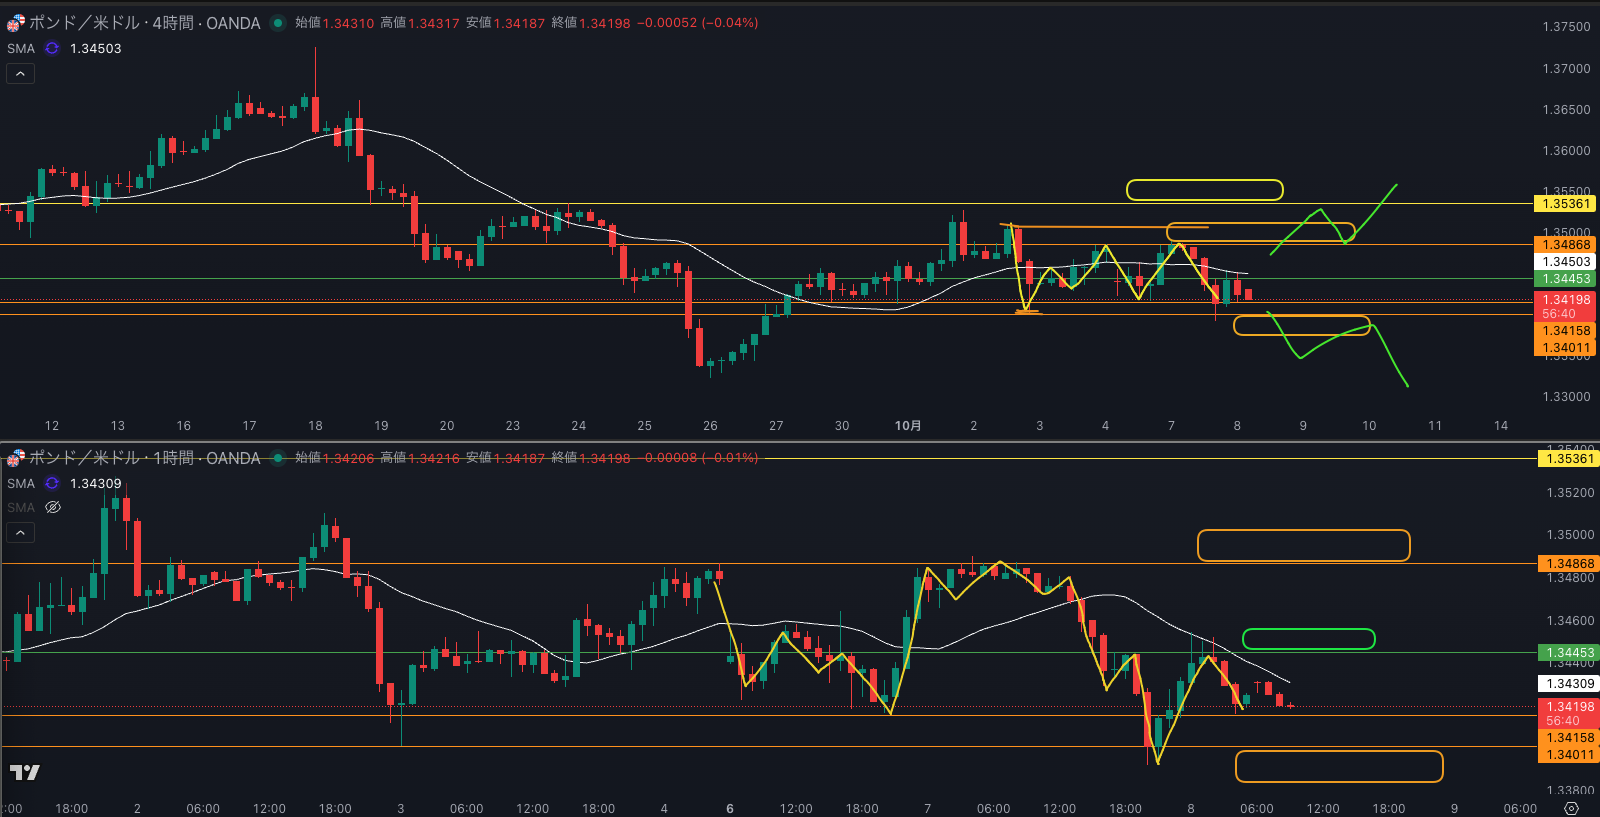Image resolution: width=1600 pixels, height=817 pixels.
Task: Open symbol search from 1時間 chart title
Action: [145, 458]
